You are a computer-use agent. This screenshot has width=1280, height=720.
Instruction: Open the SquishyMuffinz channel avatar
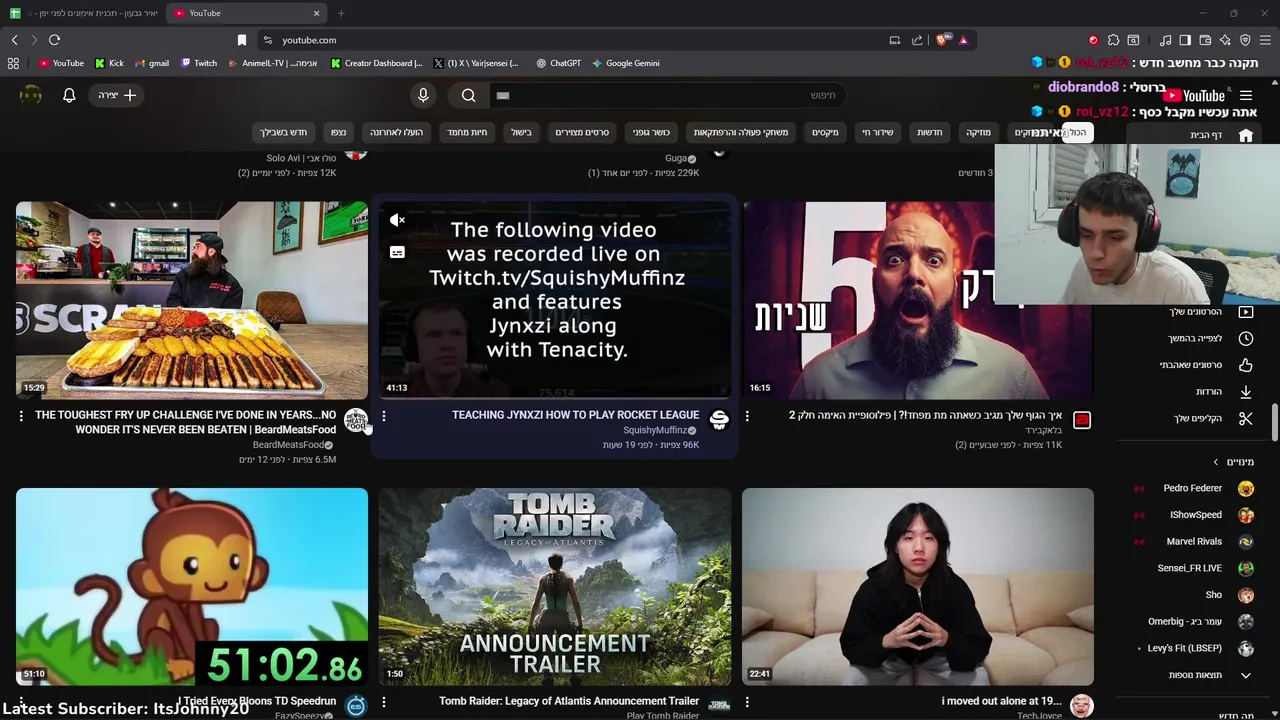pyautogui.click(x=718, y=421)
